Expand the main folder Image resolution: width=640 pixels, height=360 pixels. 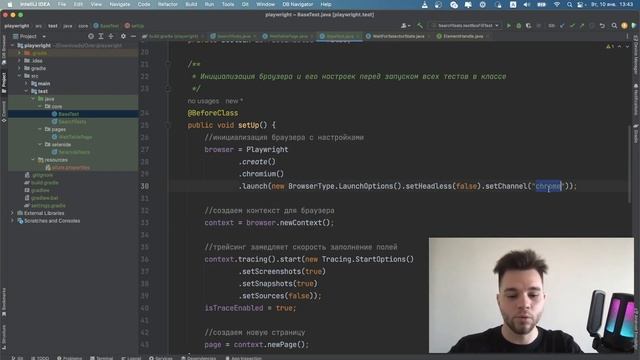26,83
